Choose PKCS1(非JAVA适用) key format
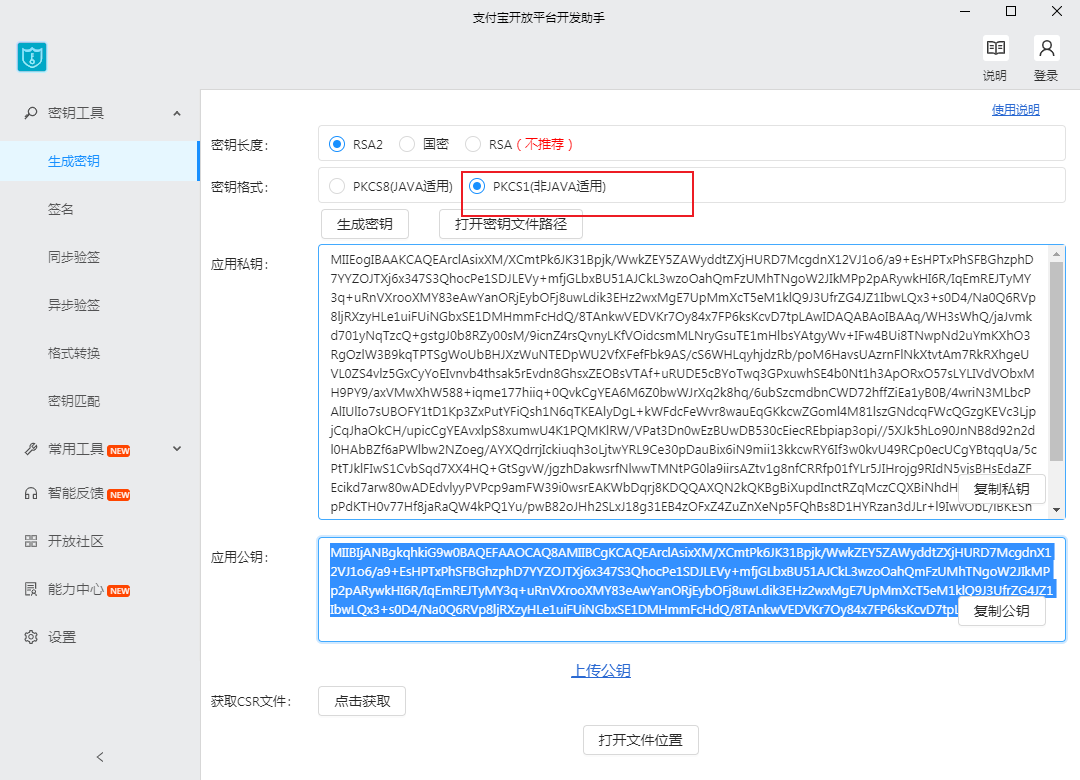This screenshot has width=1080, height=780. pos(477,186)
